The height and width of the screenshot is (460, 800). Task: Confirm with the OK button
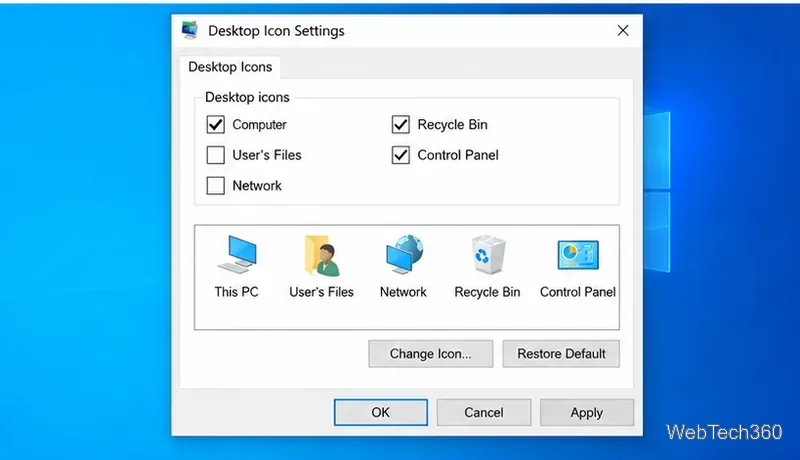click(x=381, y=412)
